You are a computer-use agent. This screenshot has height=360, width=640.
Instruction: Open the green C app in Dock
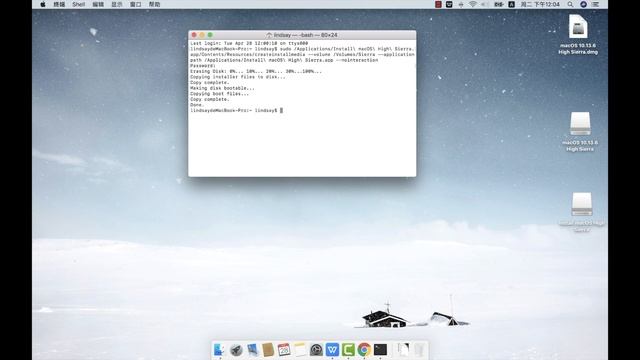click(348, 350)
